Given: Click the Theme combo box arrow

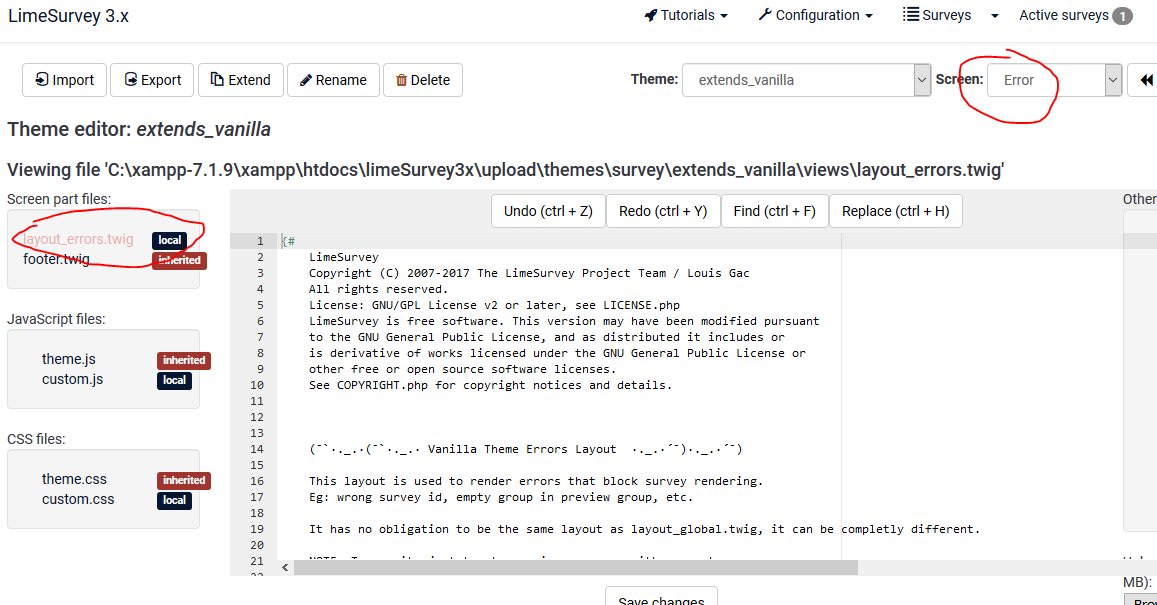Looking at the screenshot, I should point(922,80).
